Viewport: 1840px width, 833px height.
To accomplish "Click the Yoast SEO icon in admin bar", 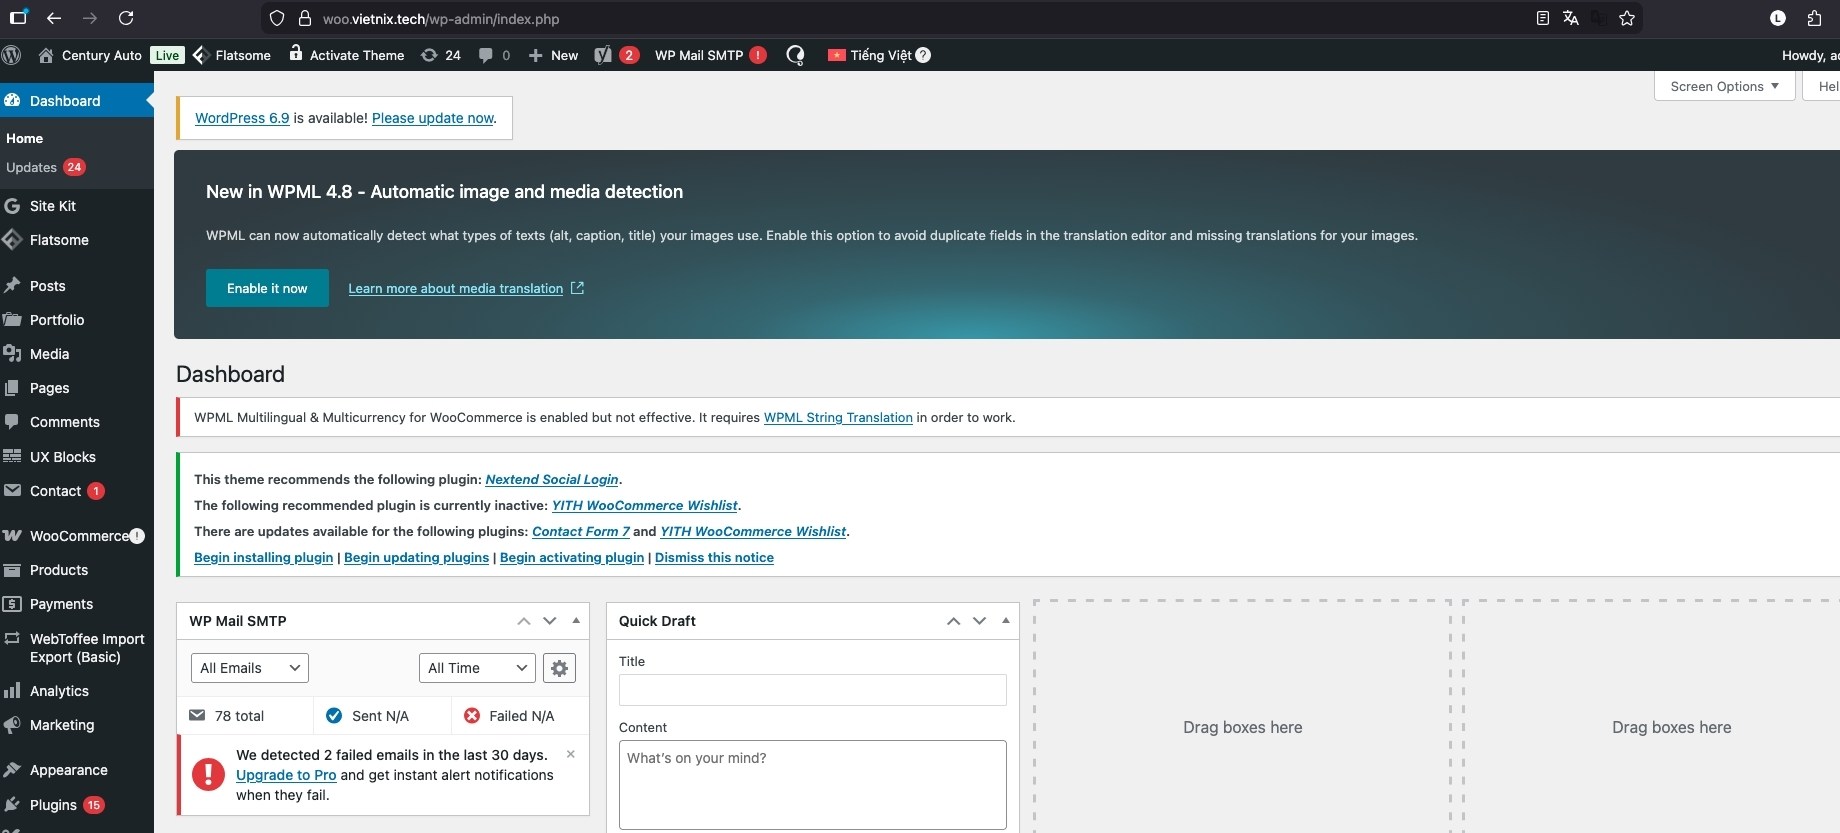I will (603, 55).
